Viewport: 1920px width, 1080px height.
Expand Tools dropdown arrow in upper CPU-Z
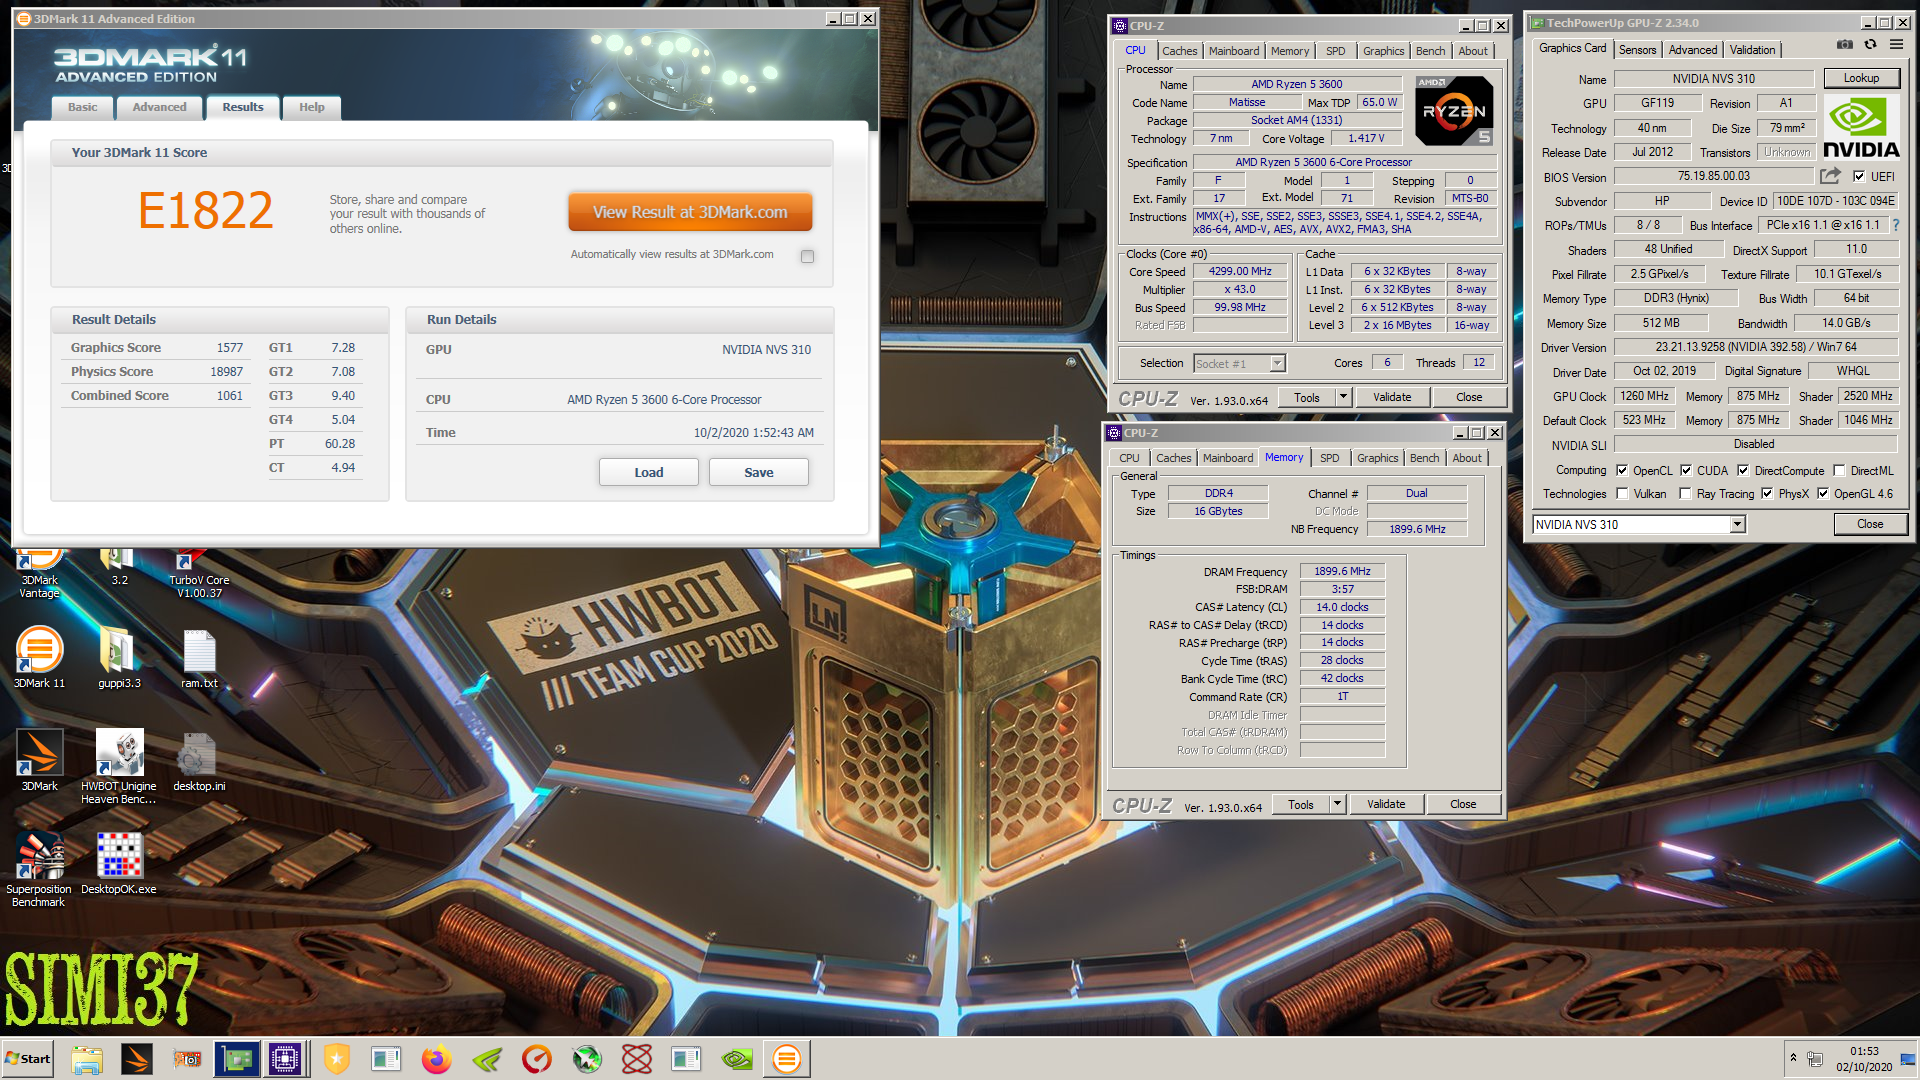click(x=1343, y=397)
